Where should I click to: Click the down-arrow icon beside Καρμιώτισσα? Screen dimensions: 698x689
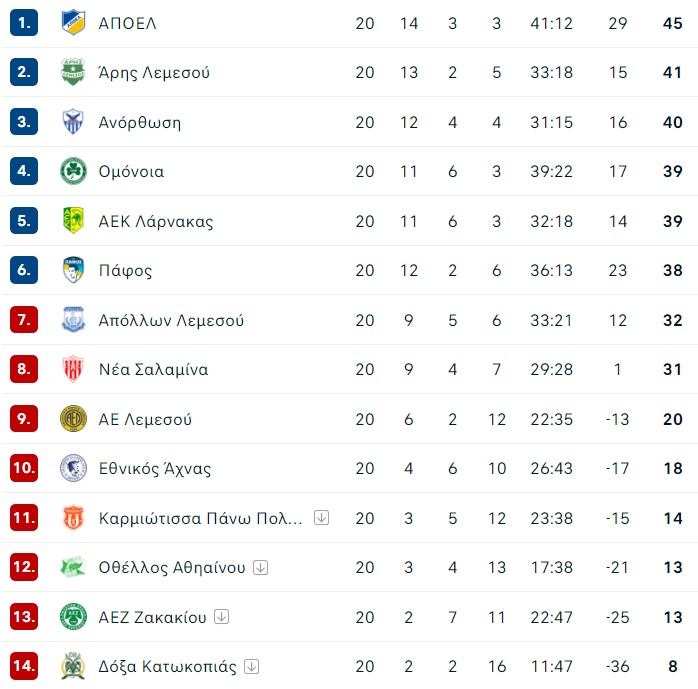[x=321, y=518]
